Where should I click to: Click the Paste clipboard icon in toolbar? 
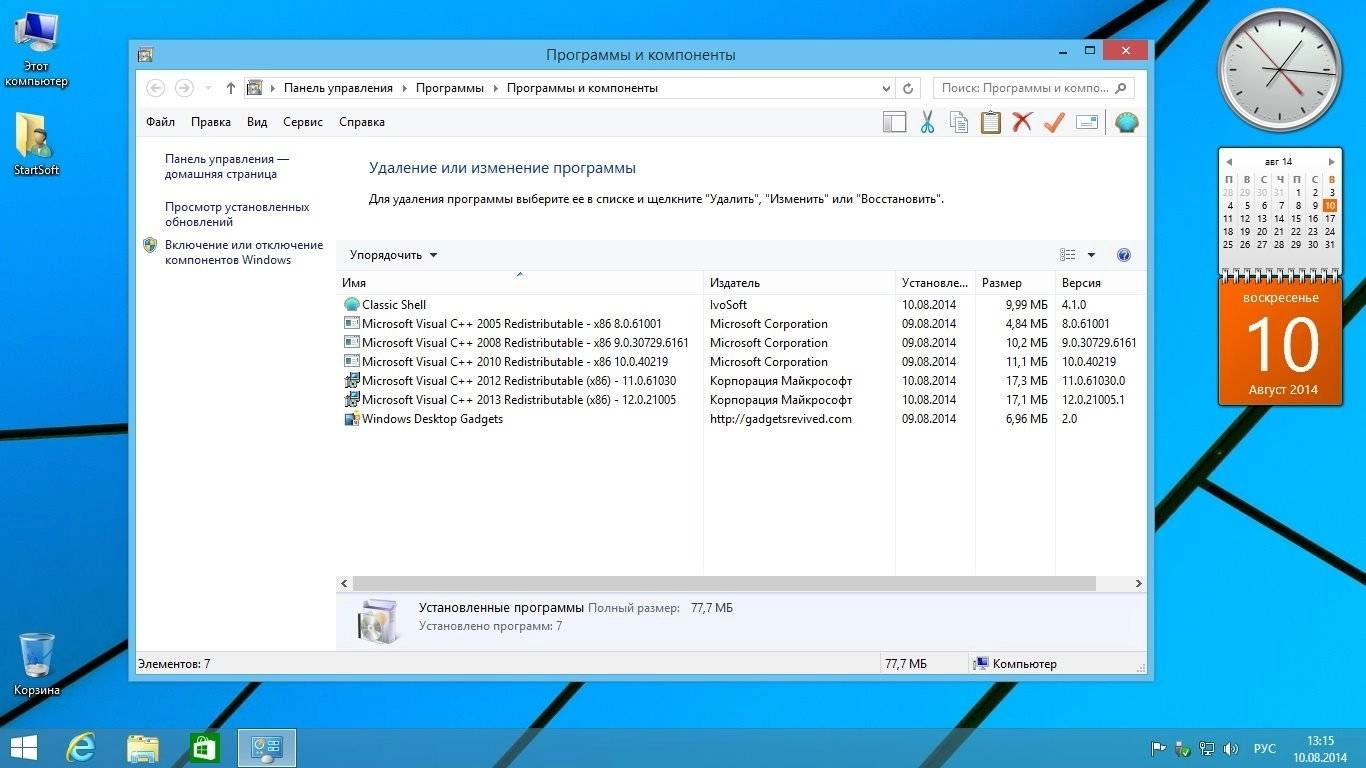(x=990, y=122)
